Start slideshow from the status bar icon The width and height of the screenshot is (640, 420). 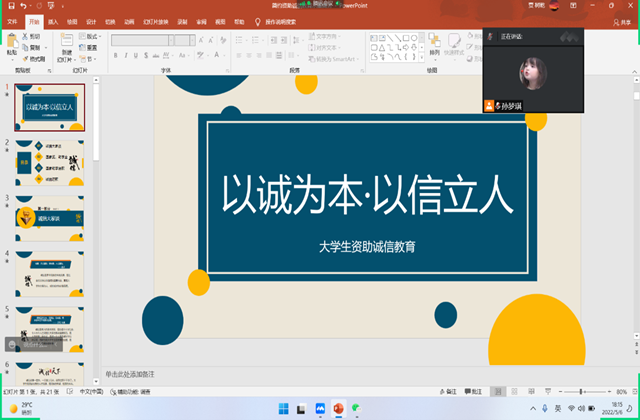(x=545, y=391)
